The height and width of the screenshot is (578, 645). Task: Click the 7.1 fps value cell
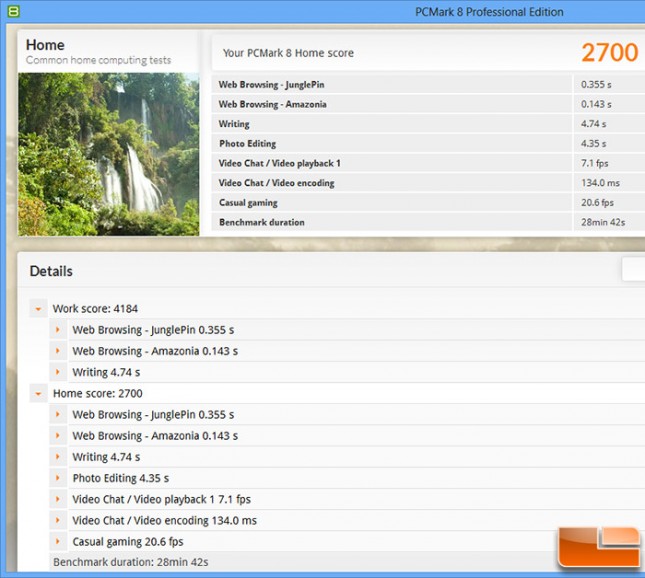tap(609, 163)
